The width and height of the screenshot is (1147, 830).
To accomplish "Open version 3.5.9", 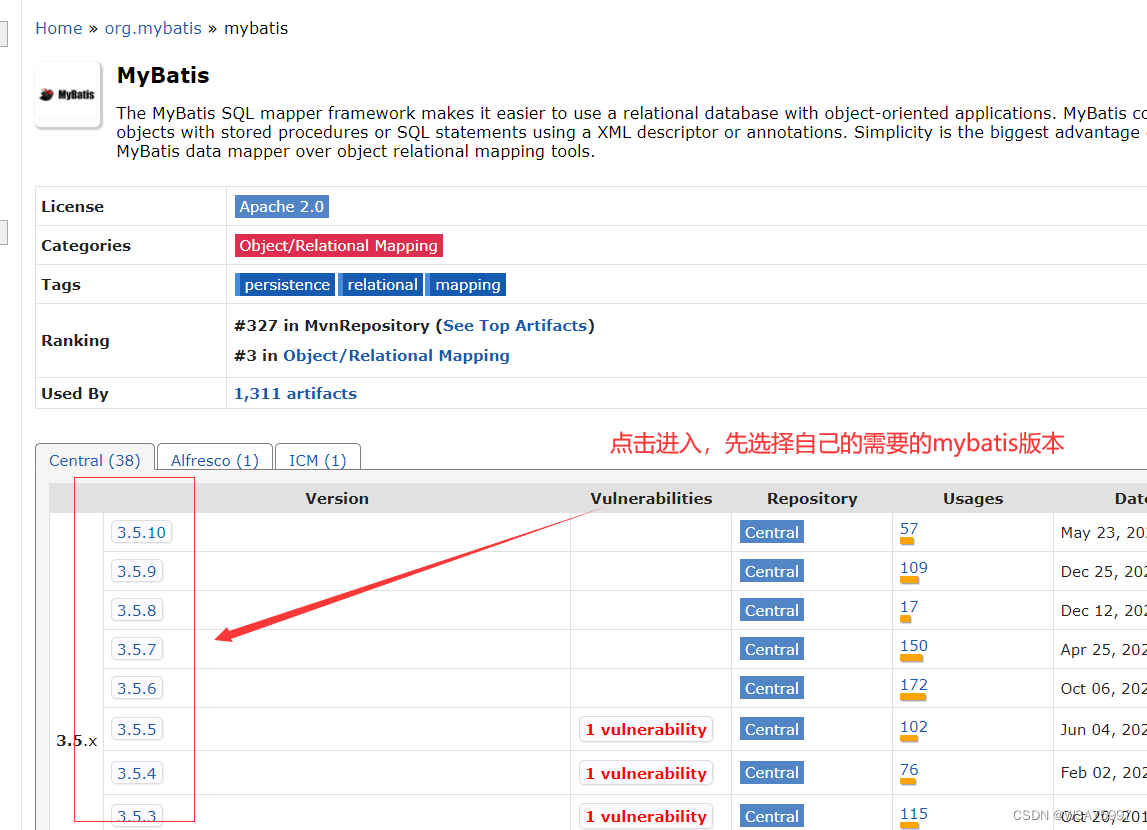I will point(137,571).
